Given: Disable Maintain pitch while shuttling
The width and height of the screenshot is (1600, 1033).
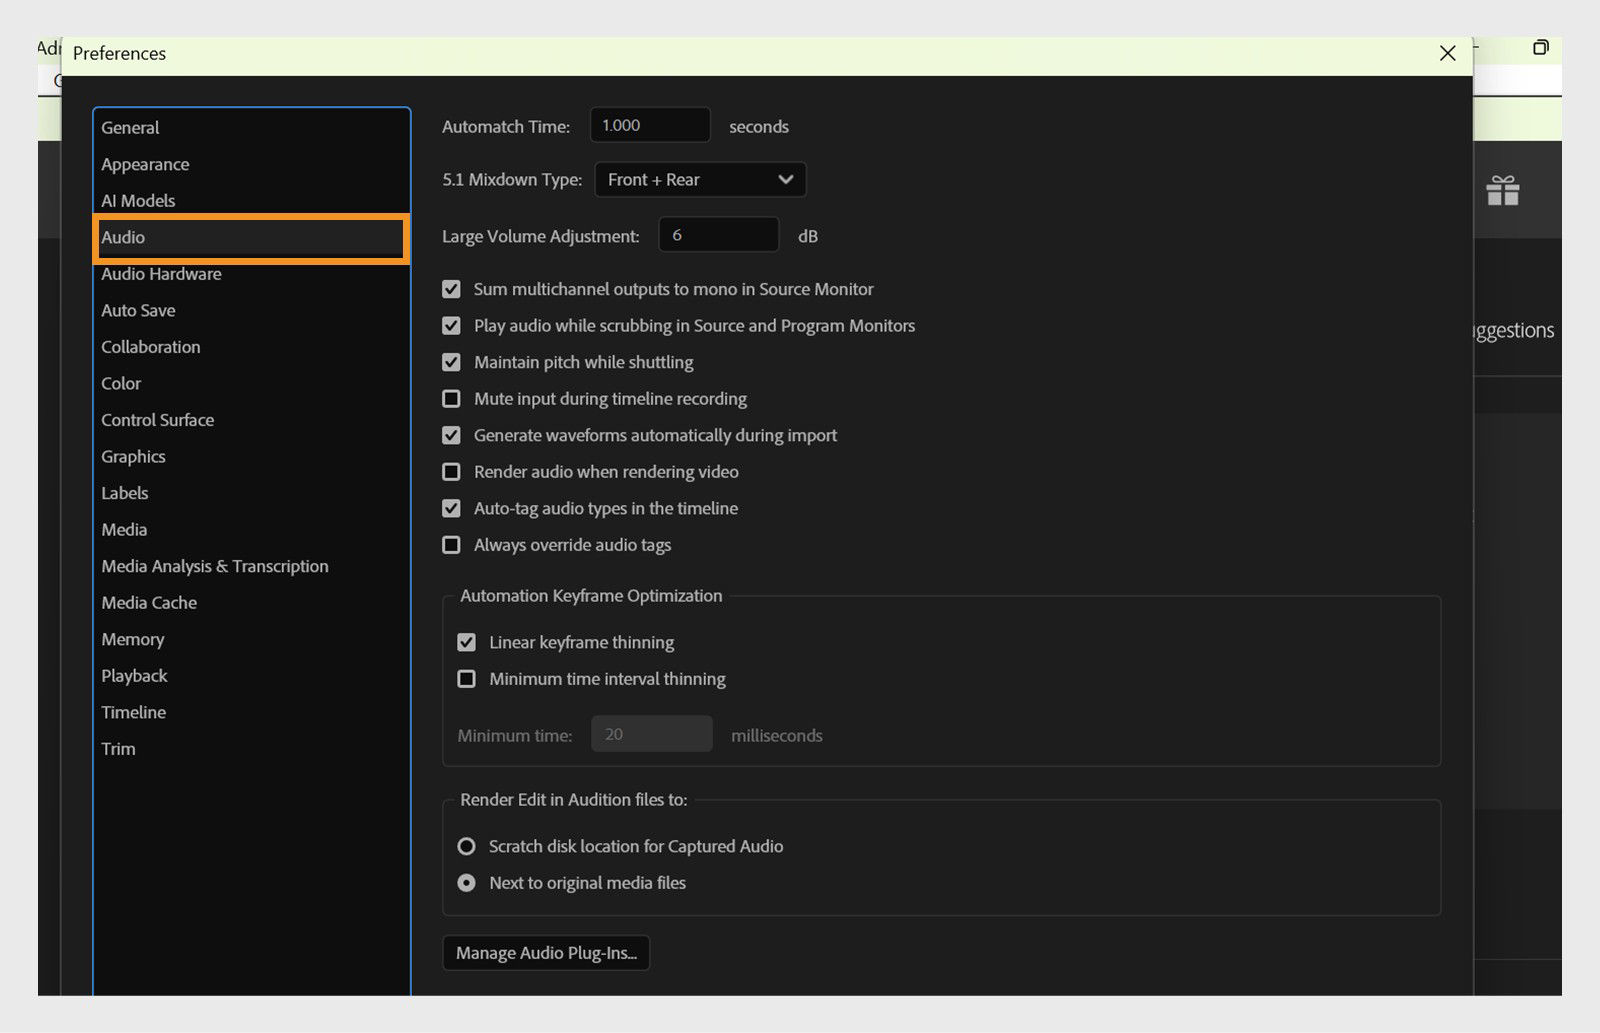Looking at the screenshot, I should [x=451, y=362].
